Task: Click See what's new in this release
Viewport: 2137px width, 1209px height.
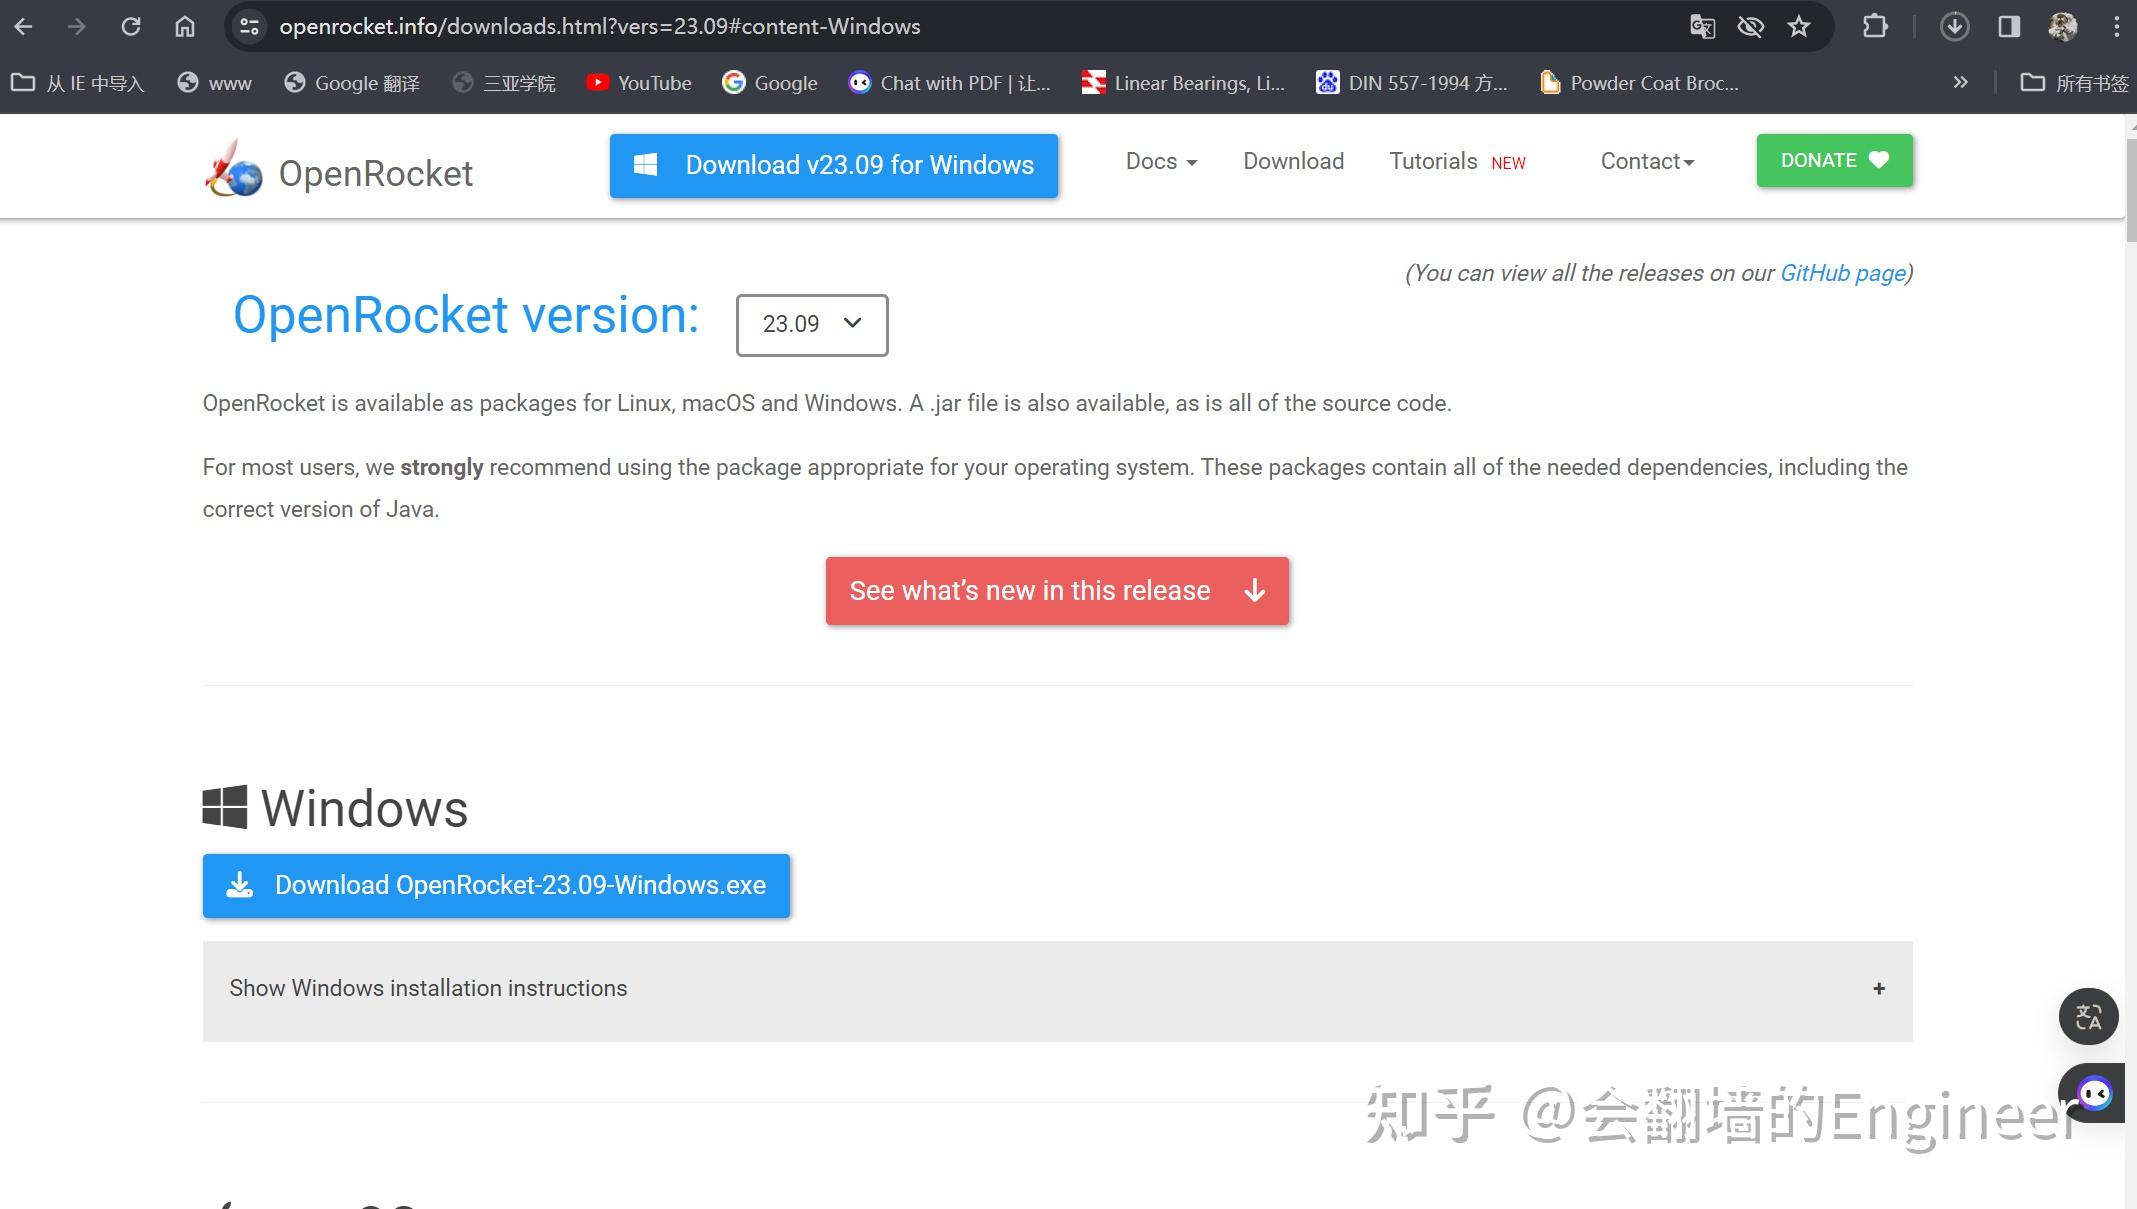Action: [x=1056, y=590]
